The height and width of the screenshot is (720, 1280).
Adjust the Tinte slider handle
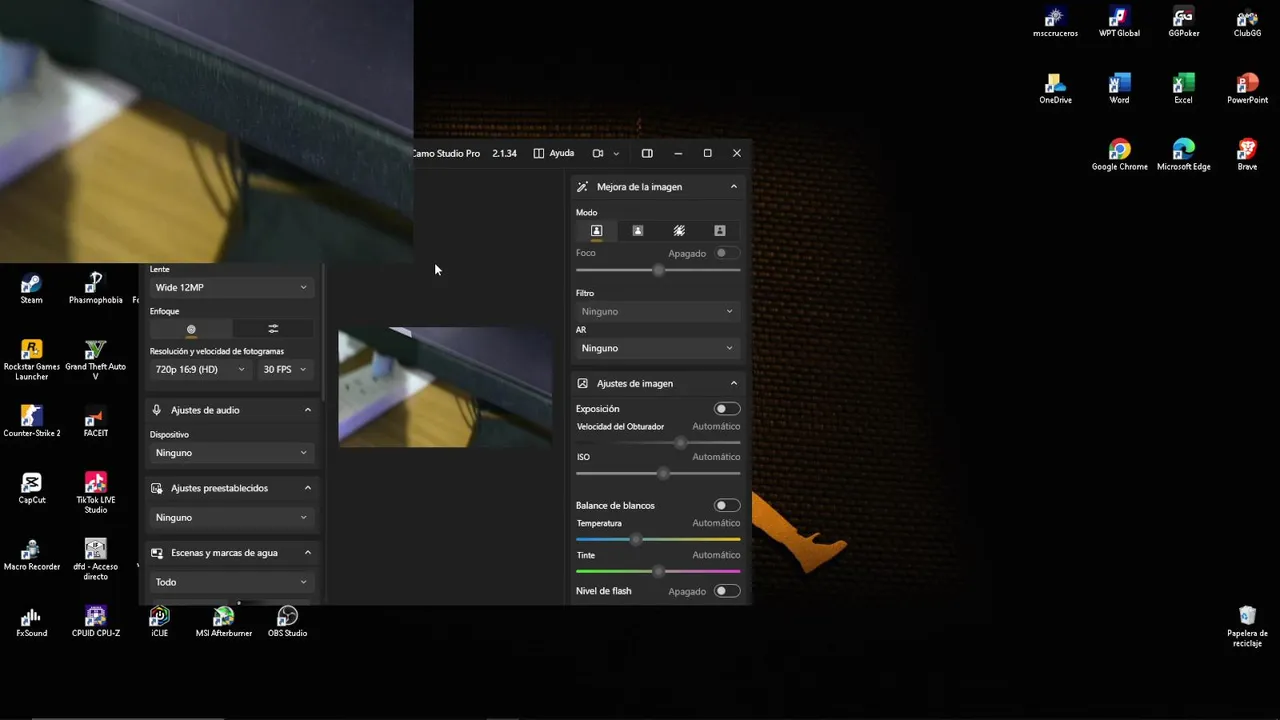658,571
